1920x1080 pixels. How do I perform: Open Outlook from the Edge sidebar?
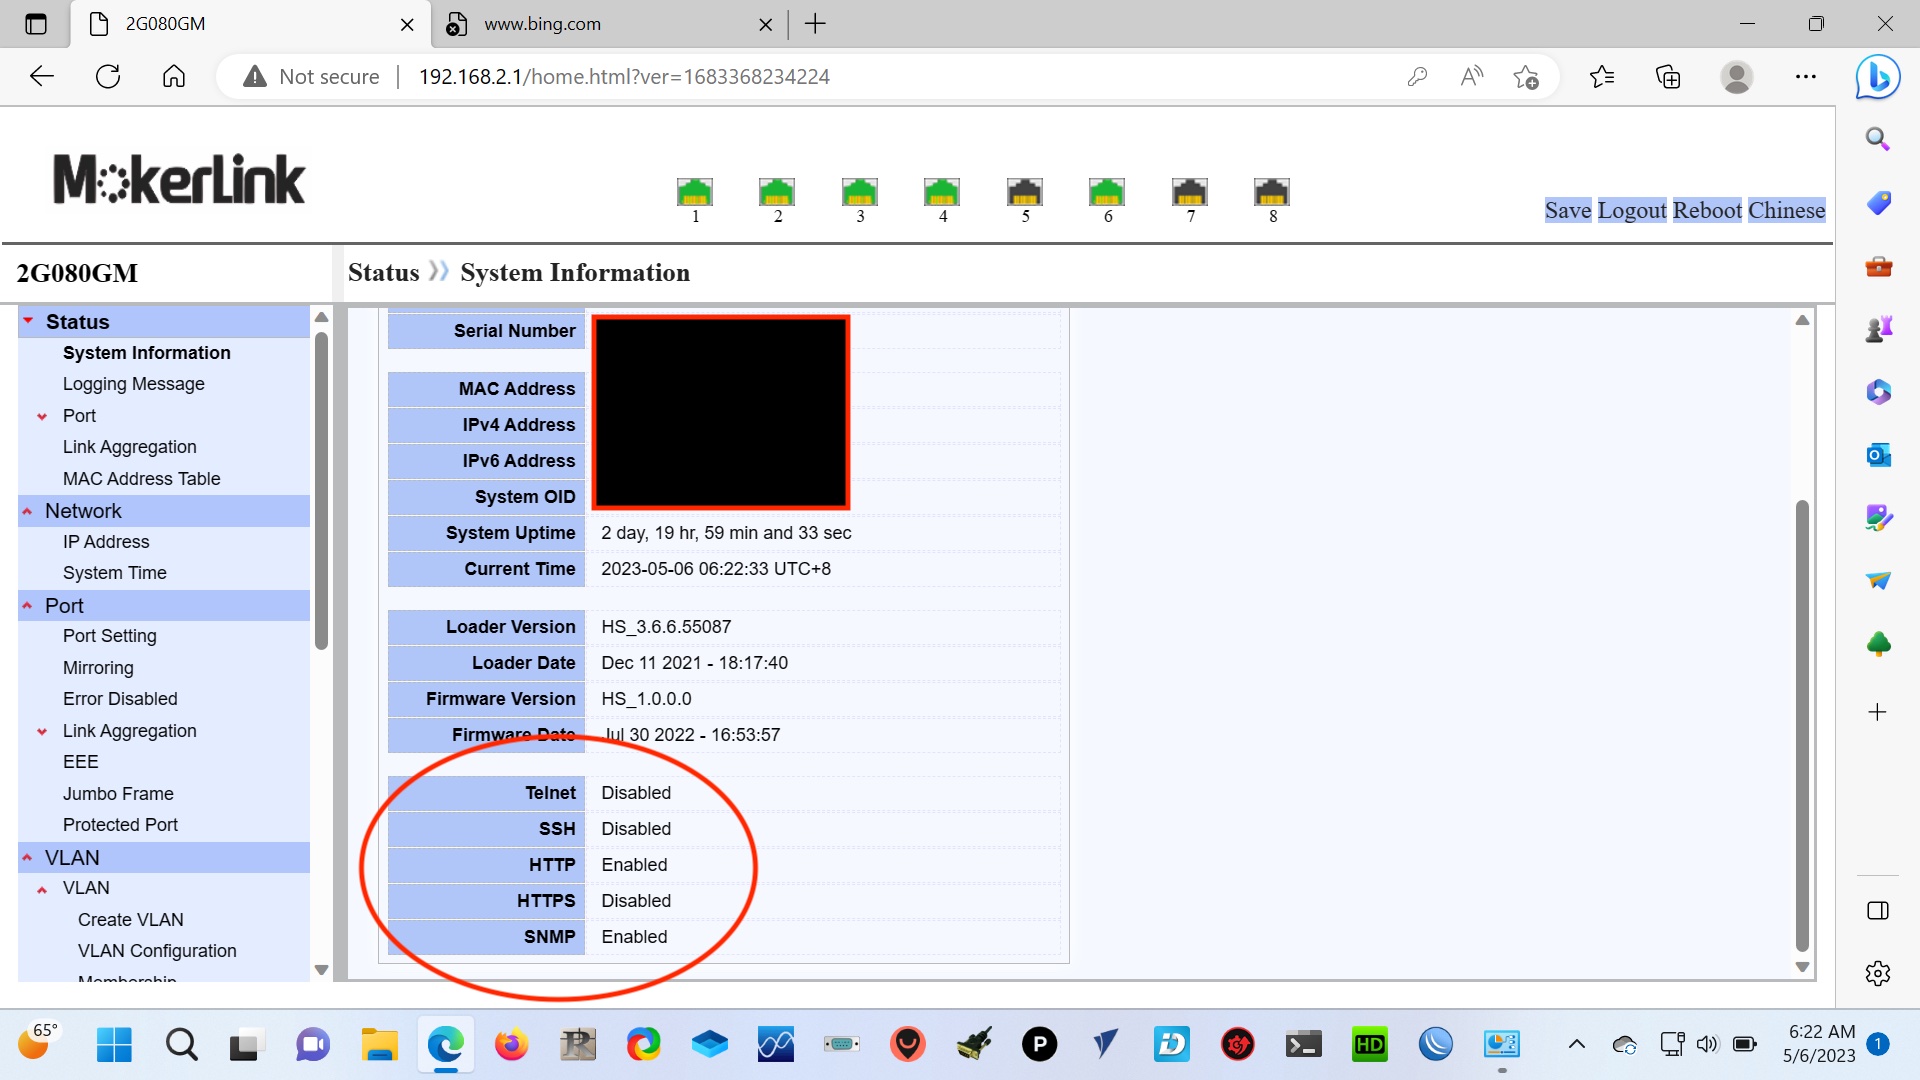(1878, 454)
